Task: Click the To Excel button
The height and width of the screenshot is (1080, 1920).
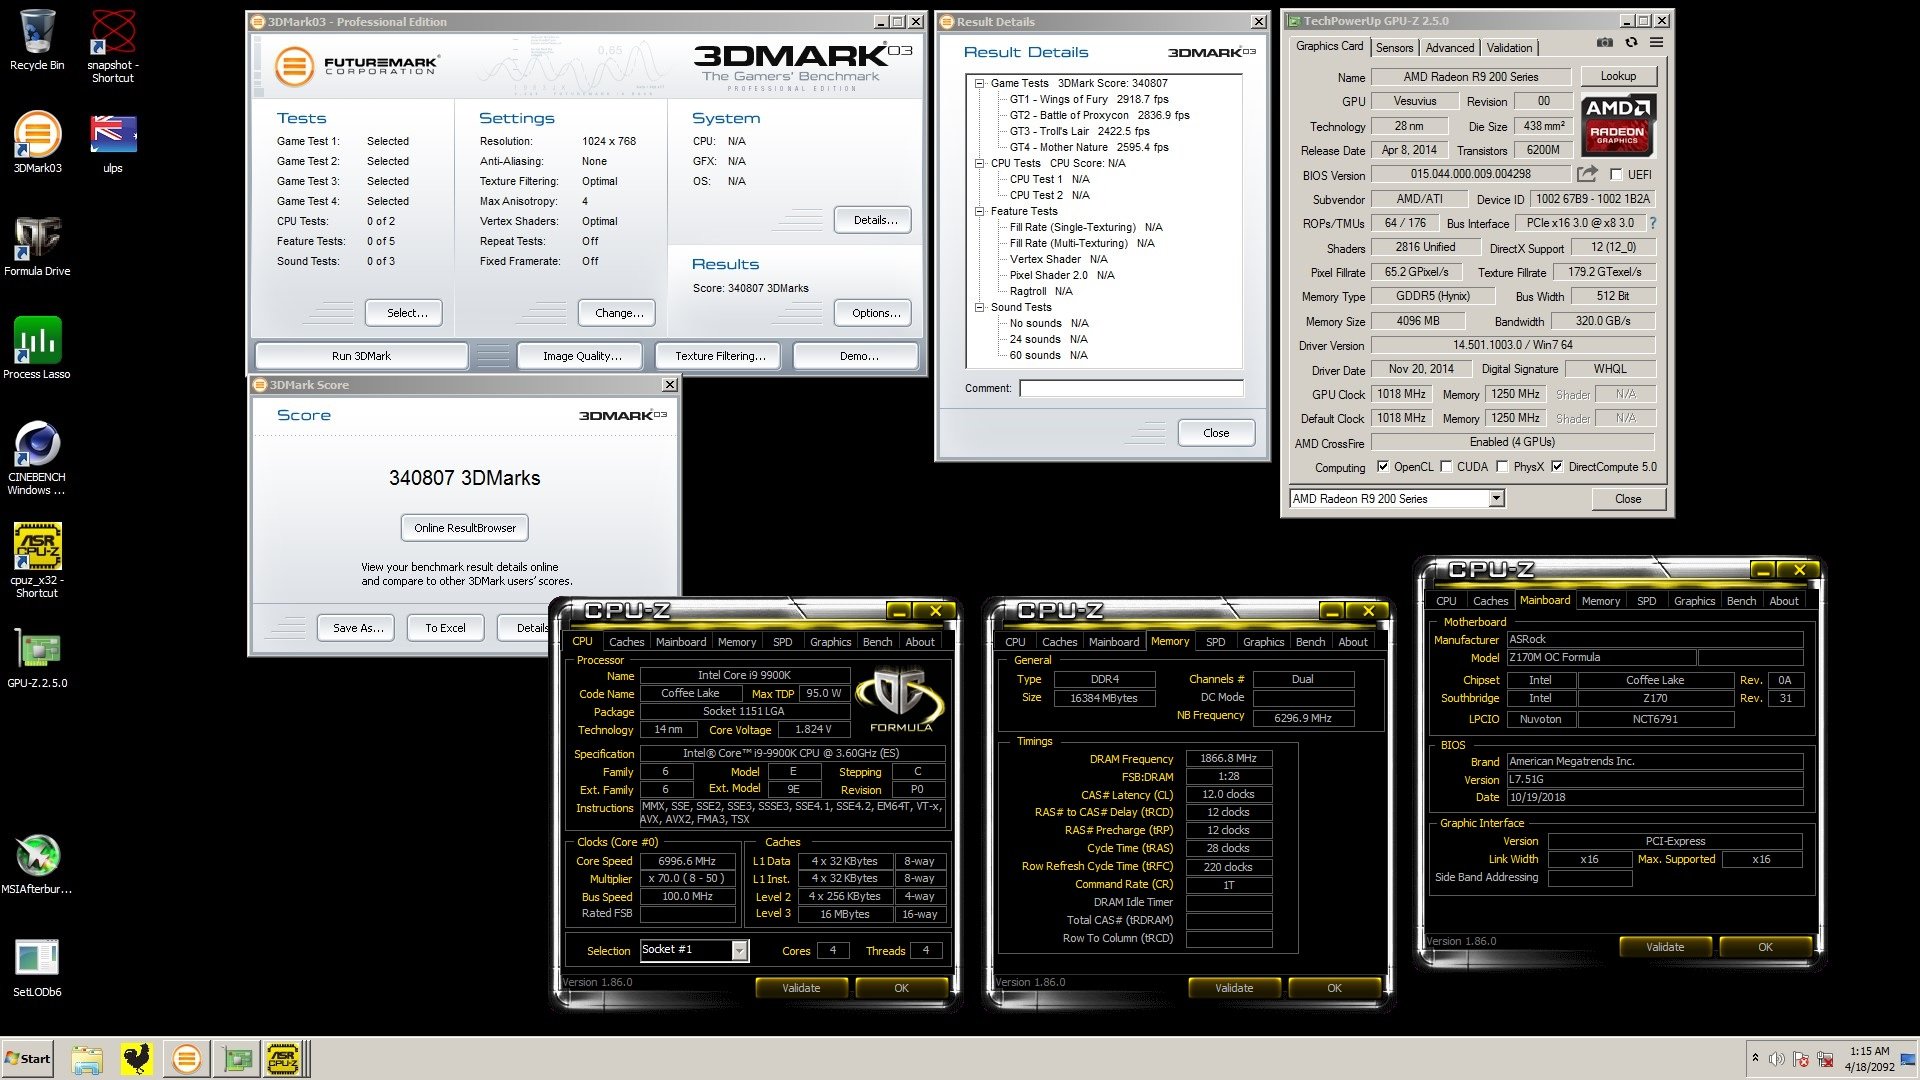Action: pos(445,628)
